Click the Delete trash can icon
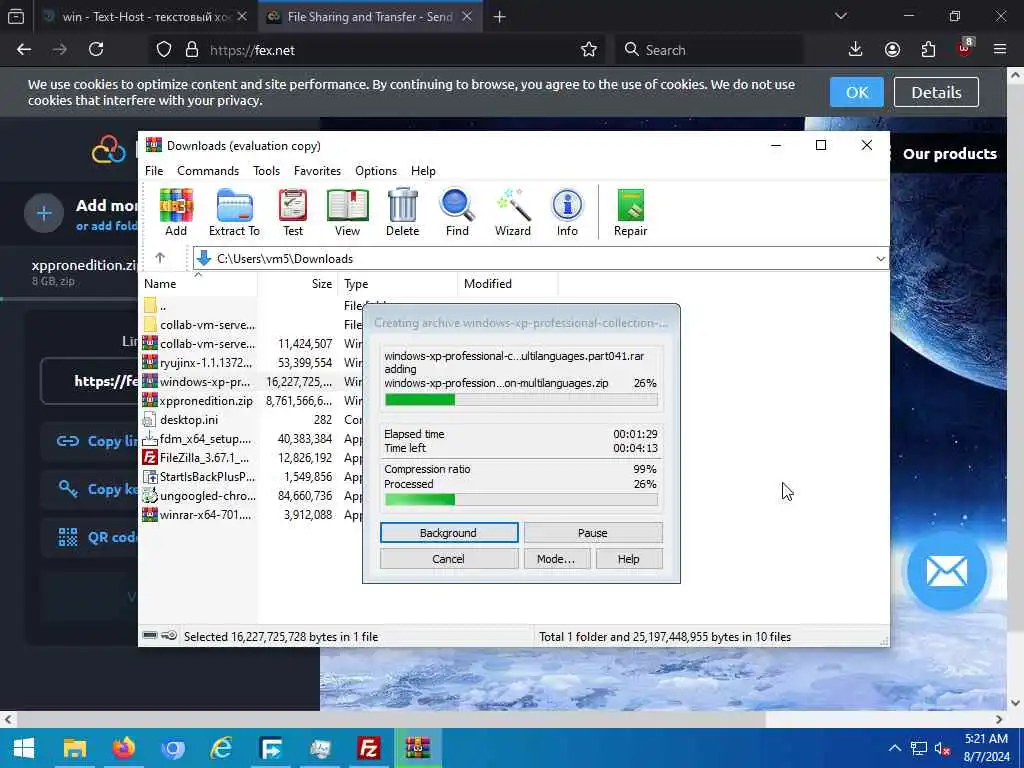This screenshot has width=1024, height=768. (402, 212)
